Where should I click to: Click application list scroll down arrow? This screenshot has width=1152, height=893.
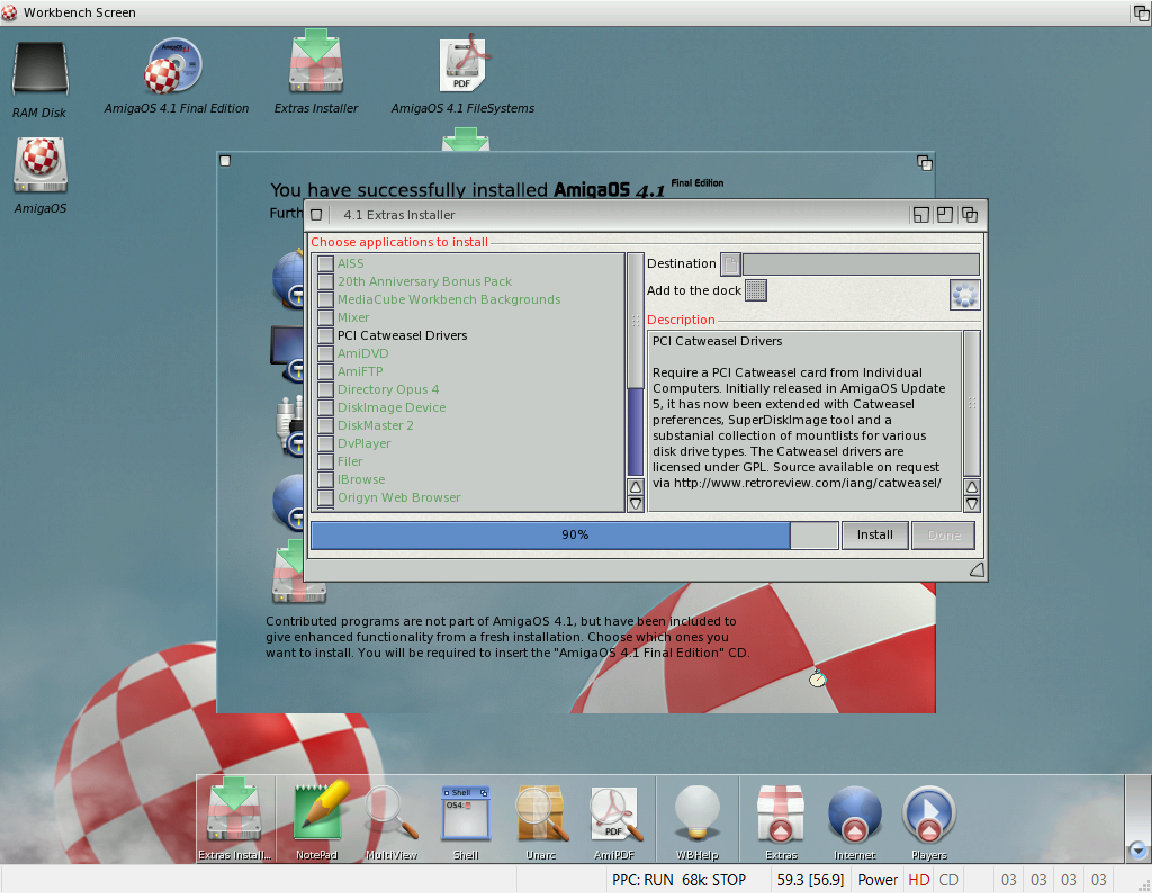[636, 503]
